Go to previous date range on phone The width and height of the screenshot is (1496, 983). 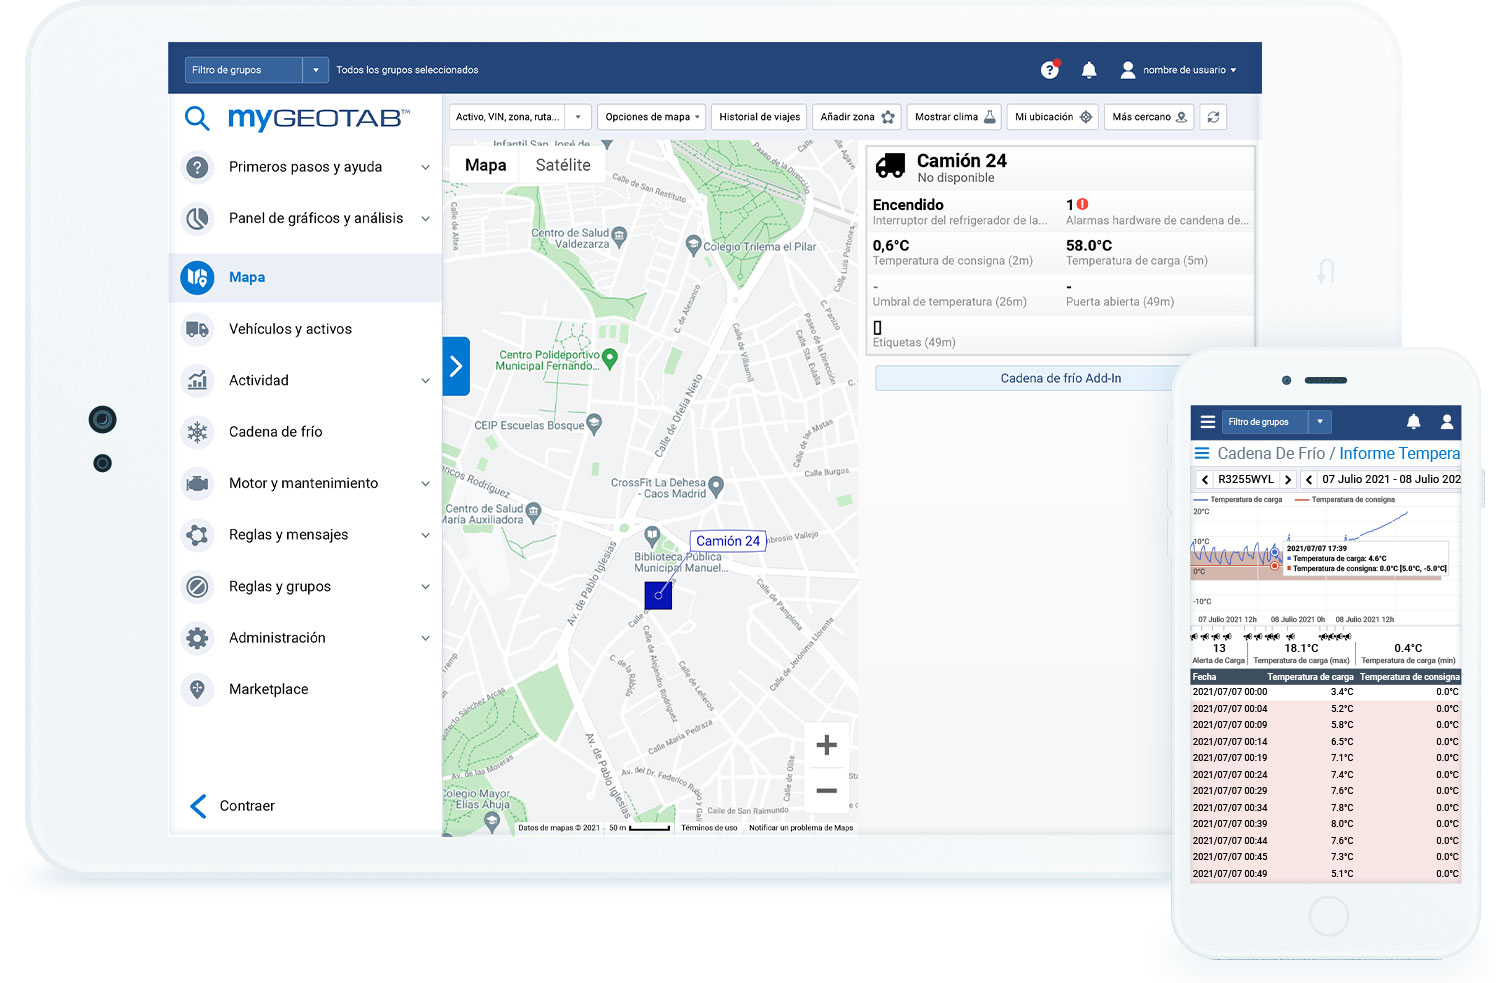click(x=1309, y=479)
